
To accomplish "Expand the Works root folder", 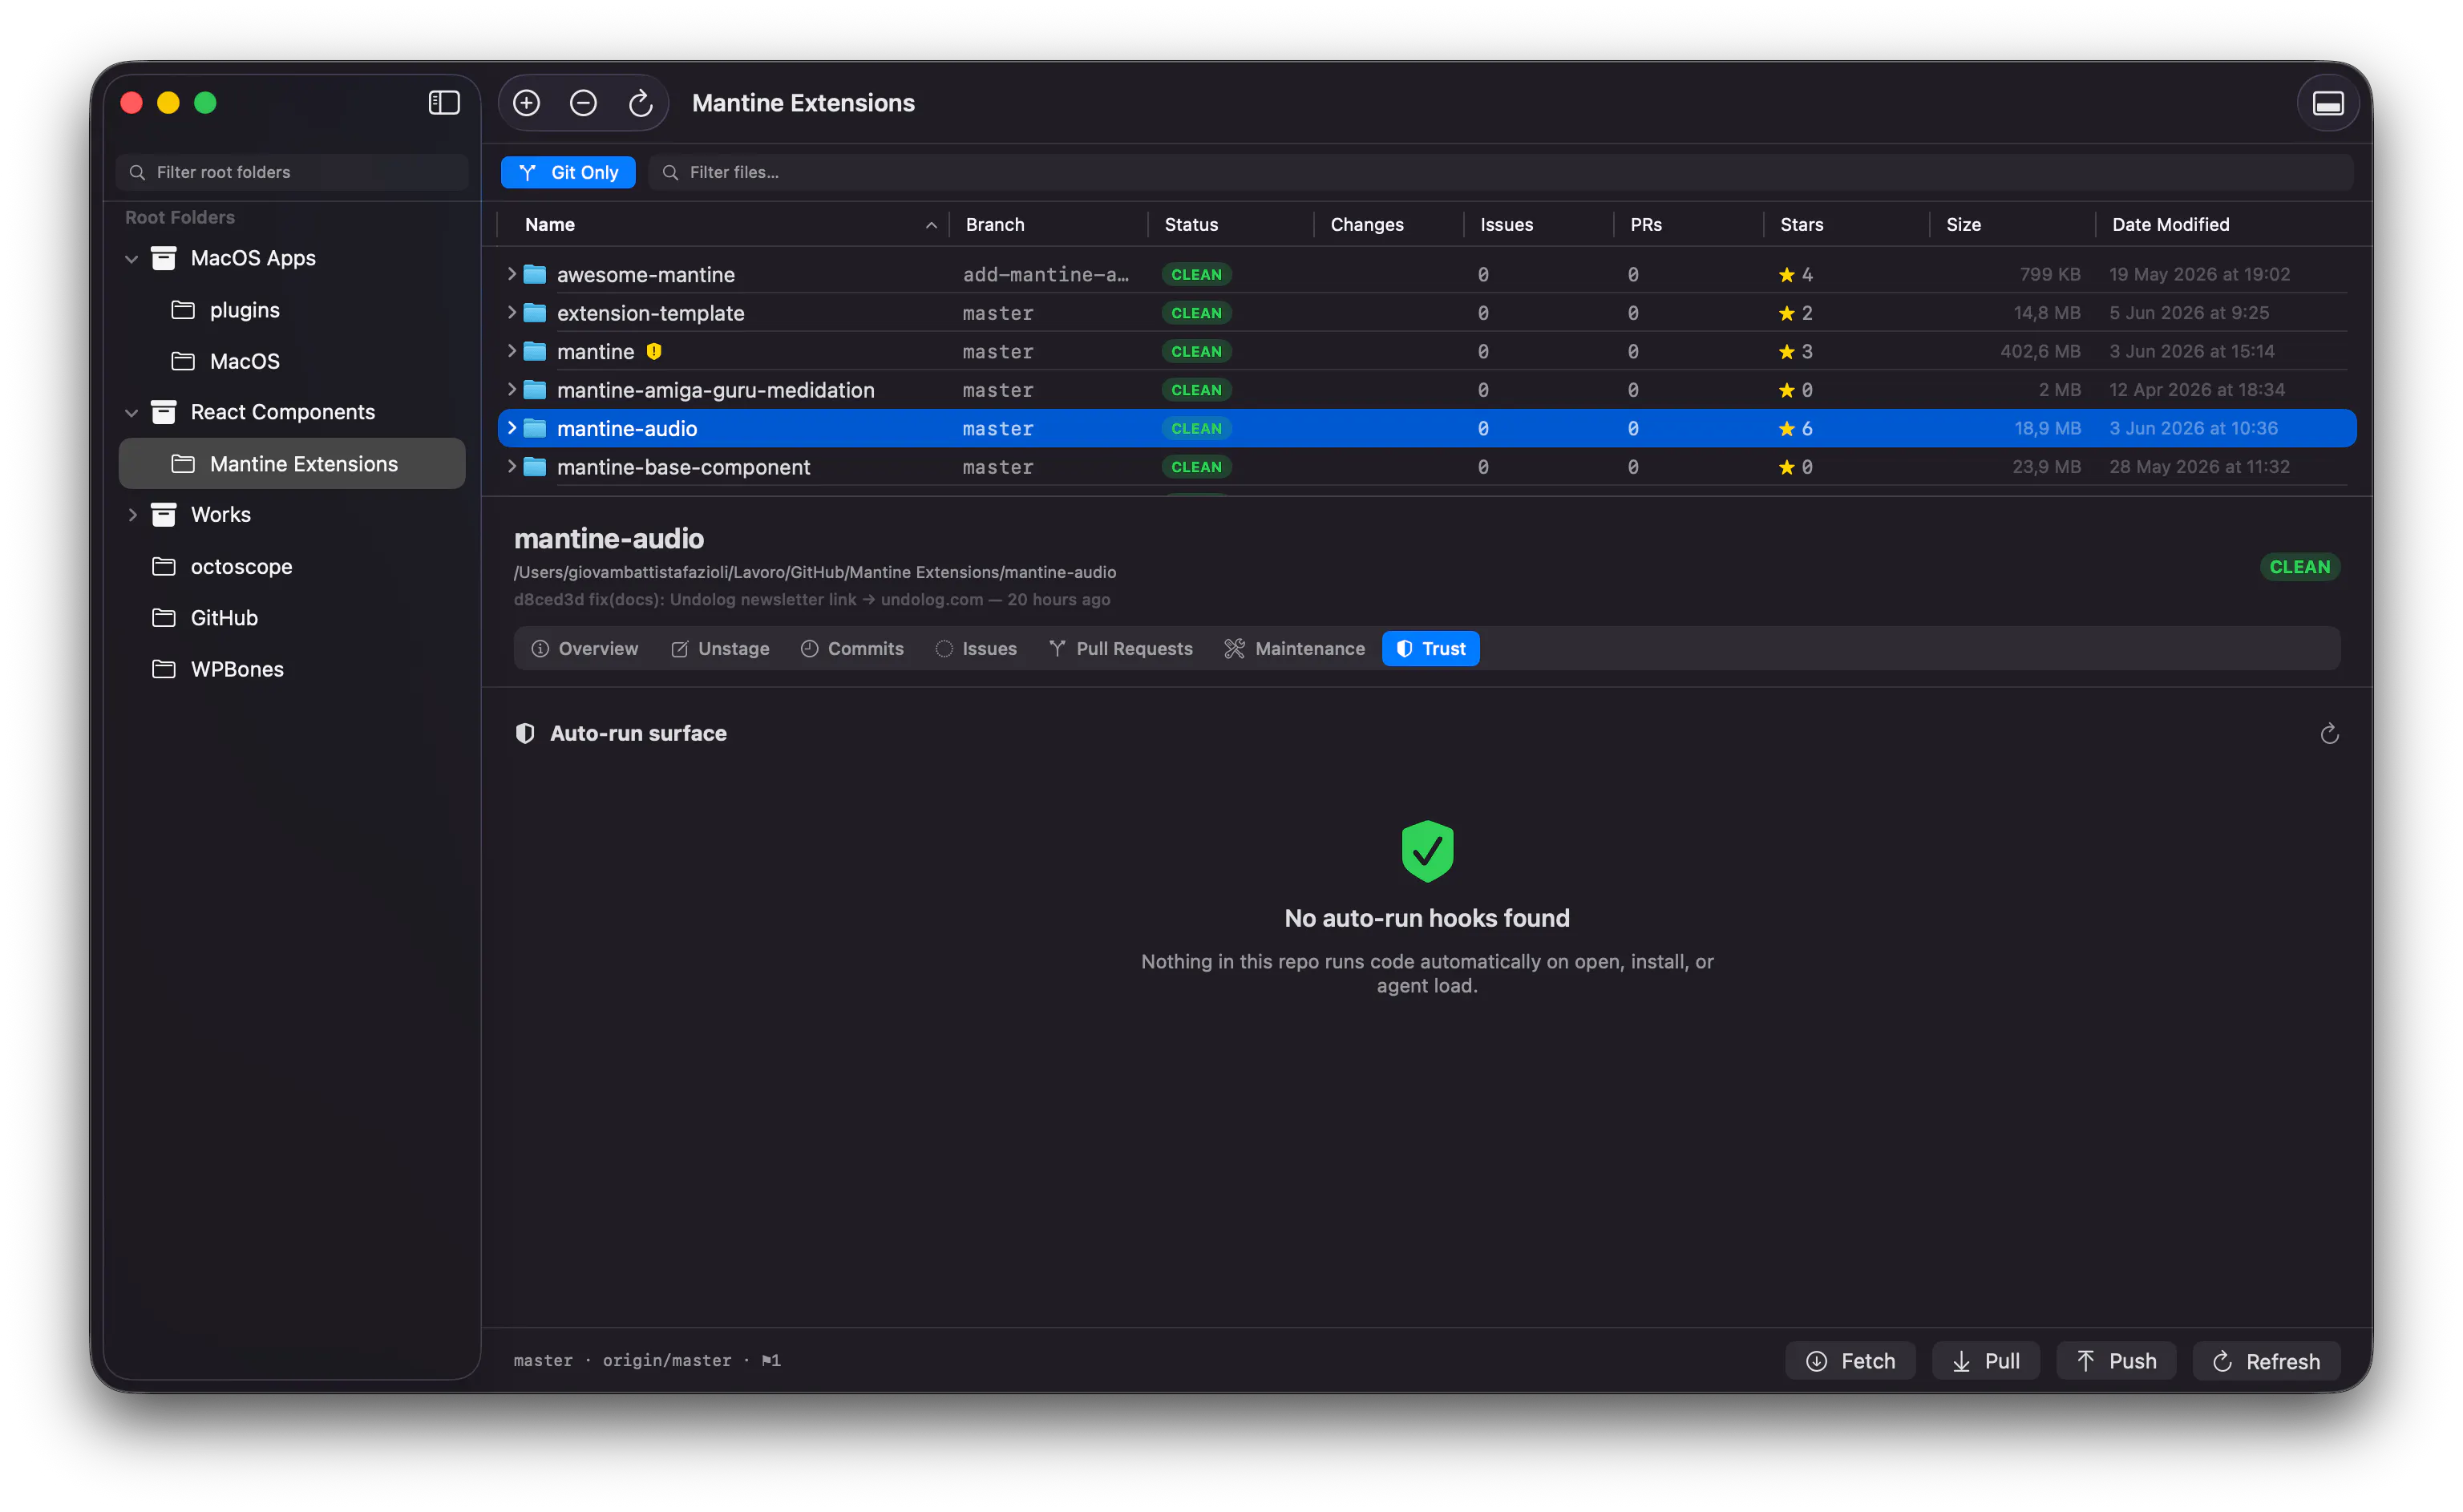I will (131, 515).
